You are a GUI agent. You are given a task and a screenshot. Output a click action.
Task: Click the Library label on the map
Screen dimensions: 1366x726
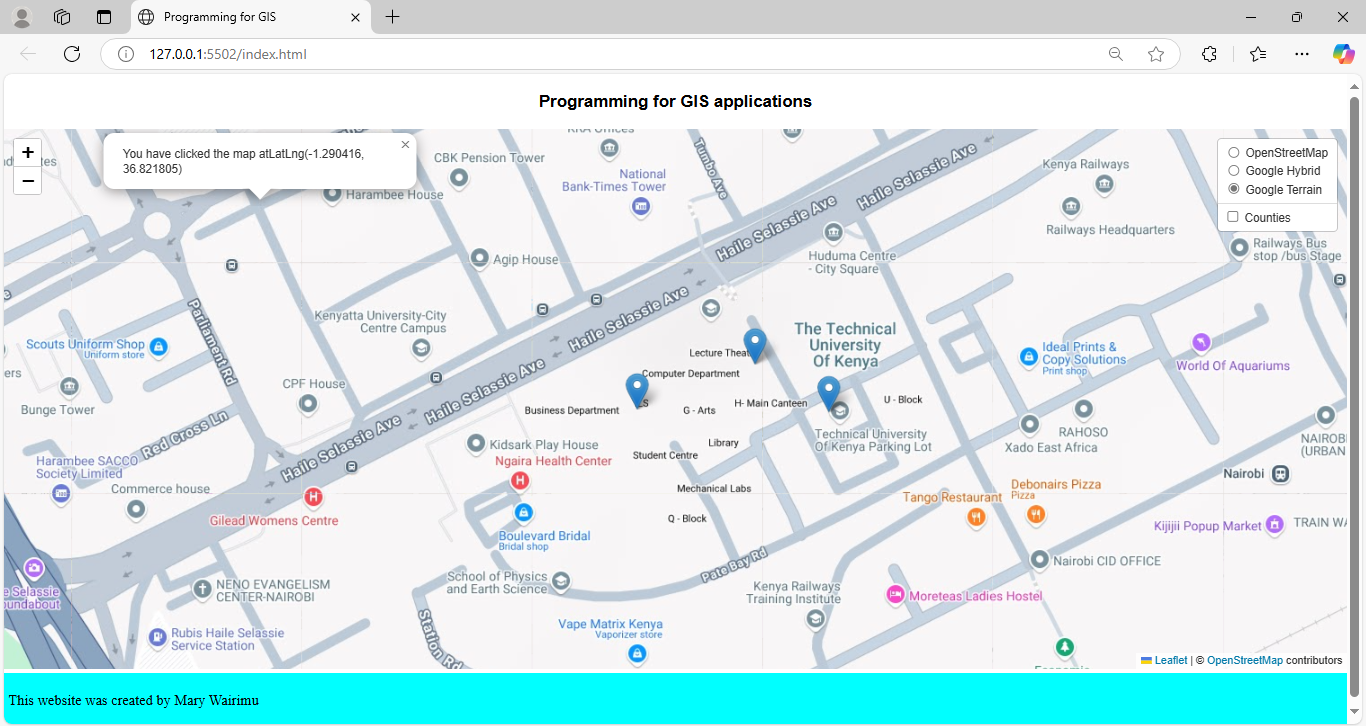[x=723, y=442]
